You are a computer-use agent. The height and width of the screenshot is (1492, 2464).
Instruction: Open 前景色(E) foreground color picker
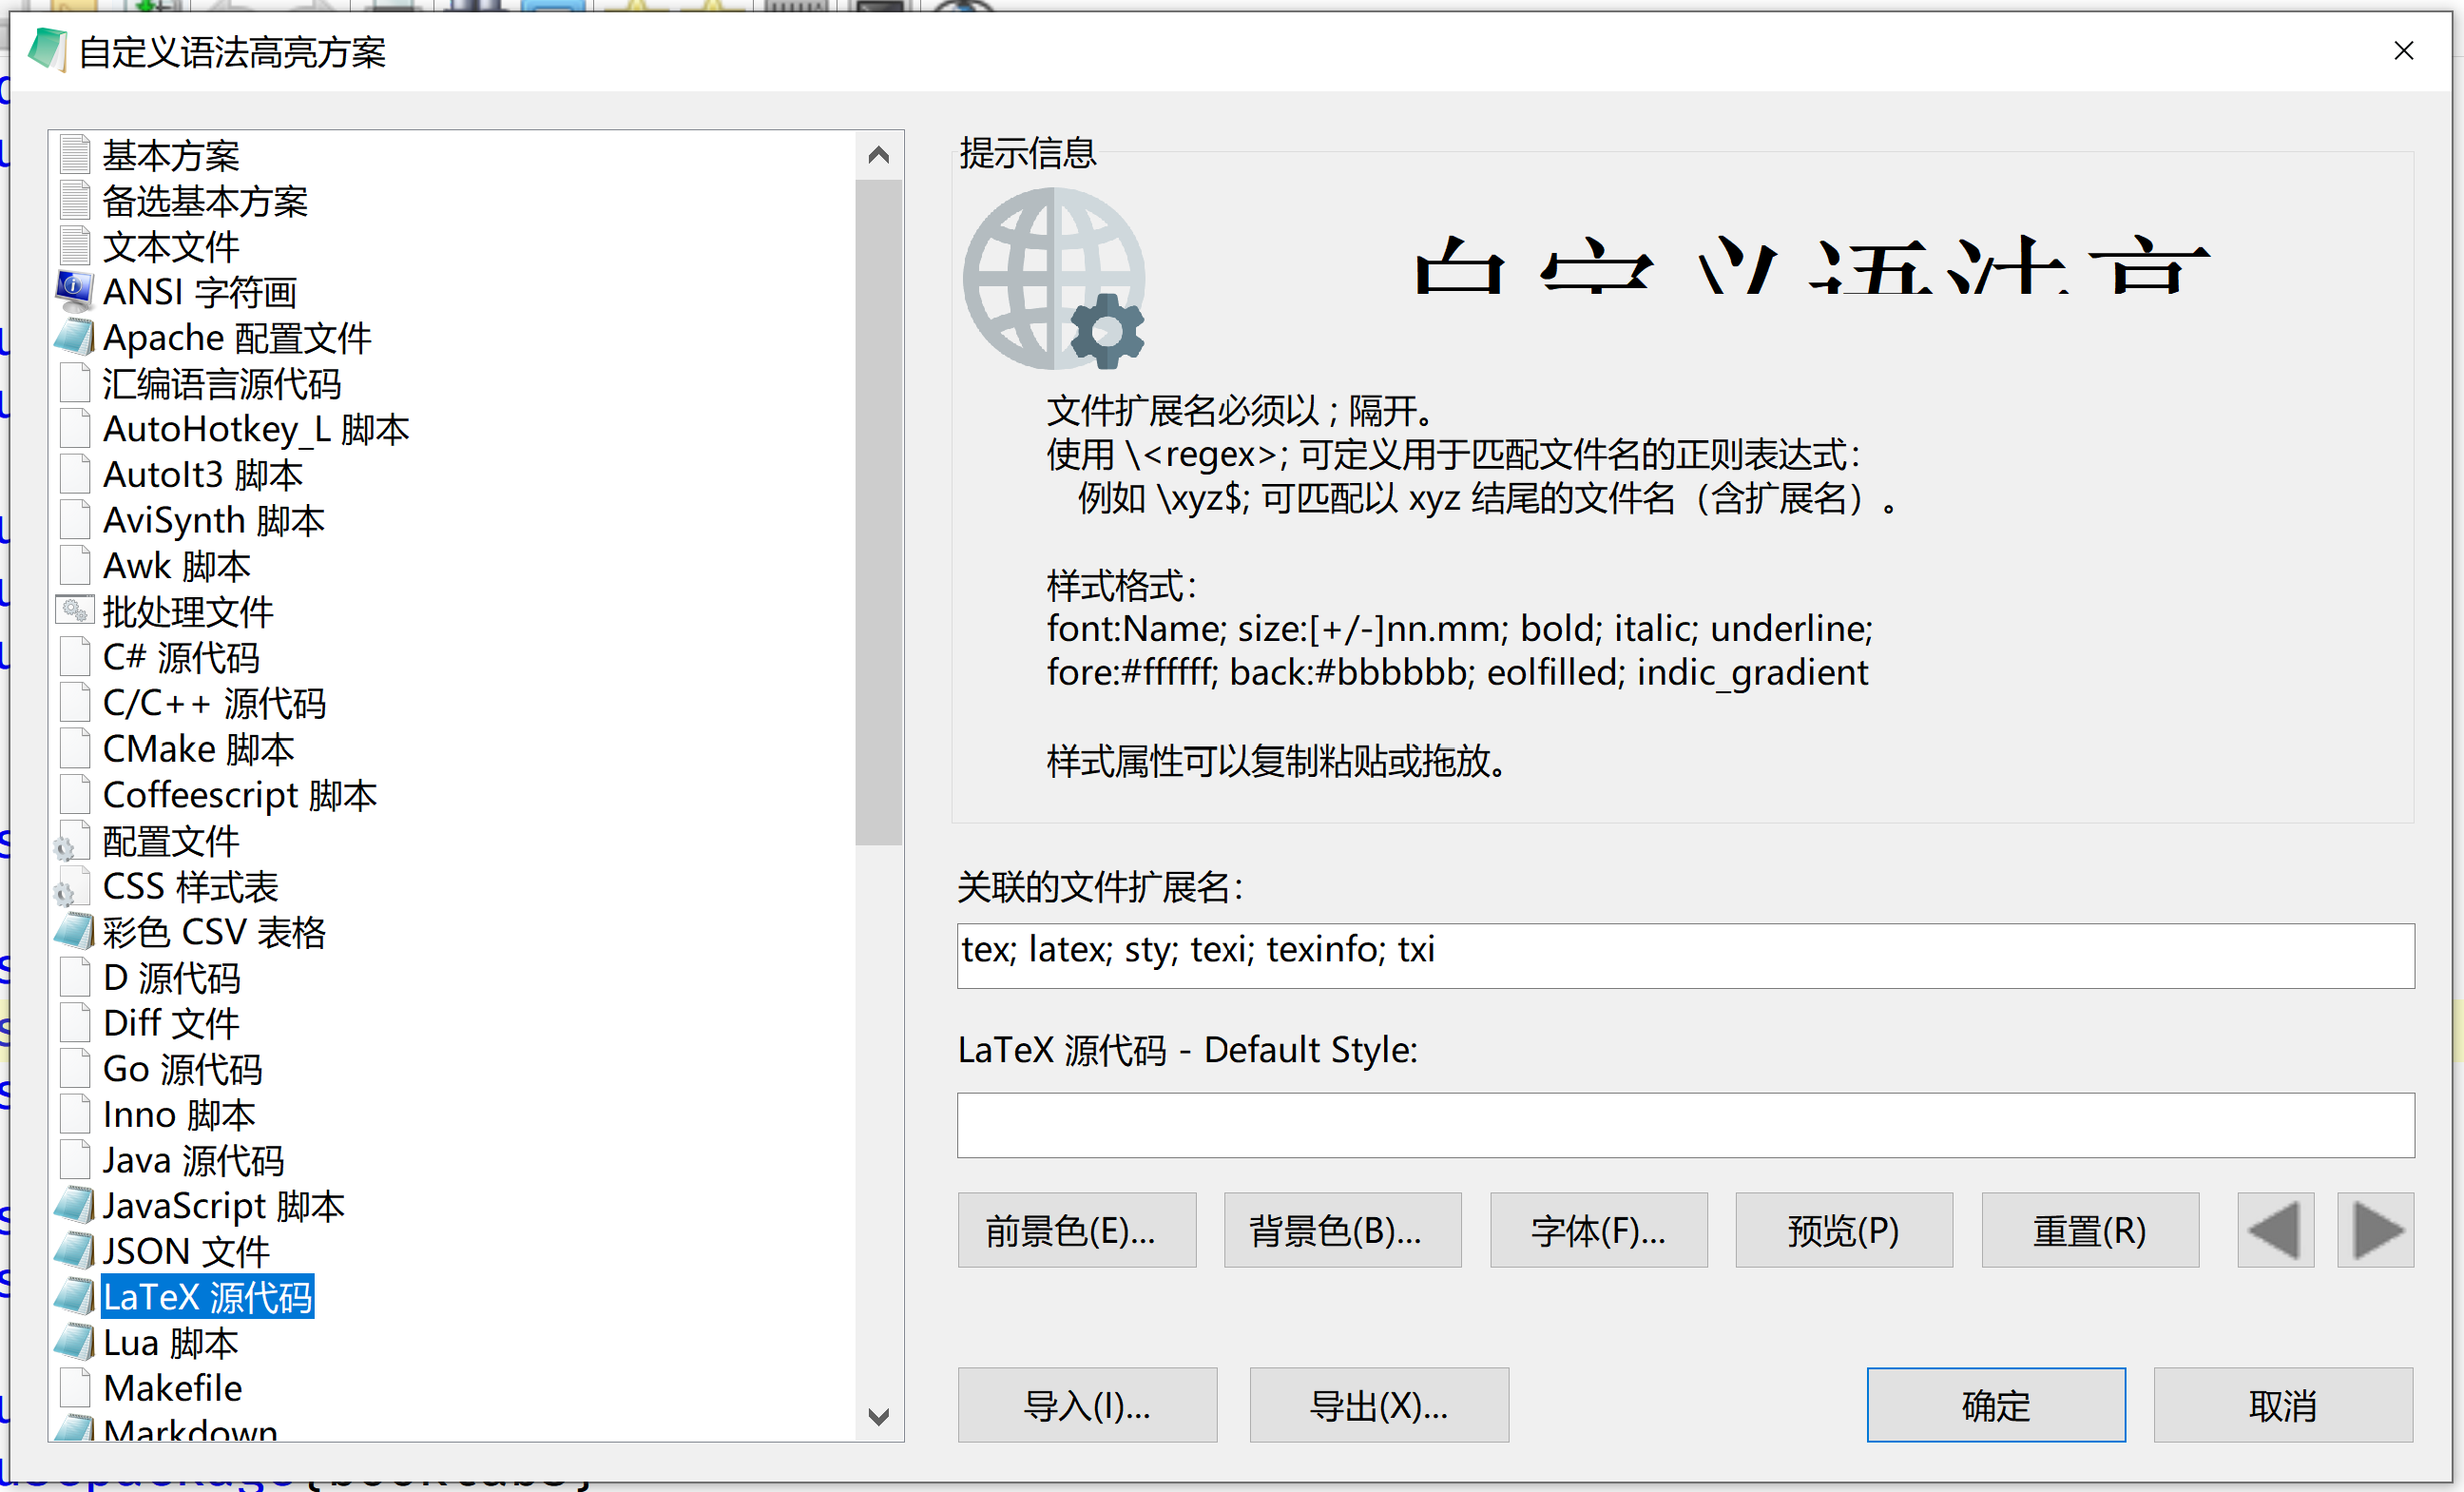pyautogui.click(x=1076, y=1230)
